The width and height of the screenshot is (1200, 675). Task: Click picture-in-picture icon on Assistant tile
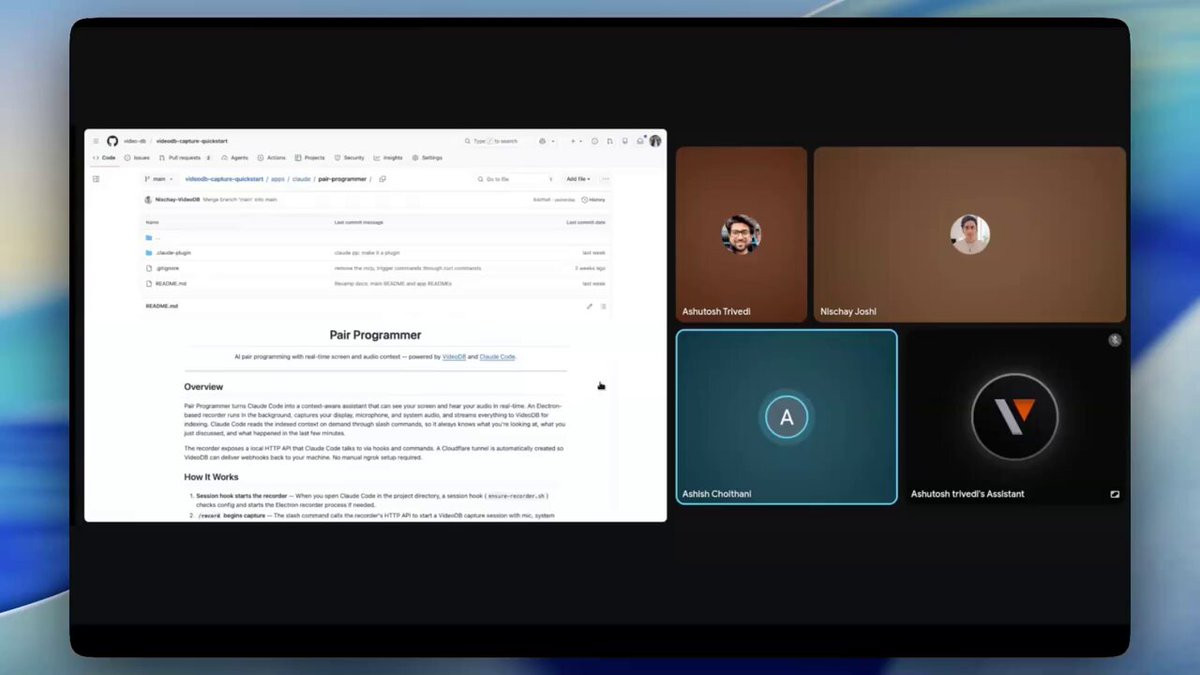1114,494
